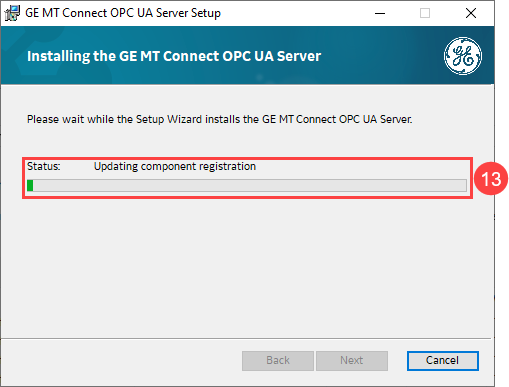The height and width of the screenshot is (387, 509).
Task: Minimize the Setup window
Action: 380,13
